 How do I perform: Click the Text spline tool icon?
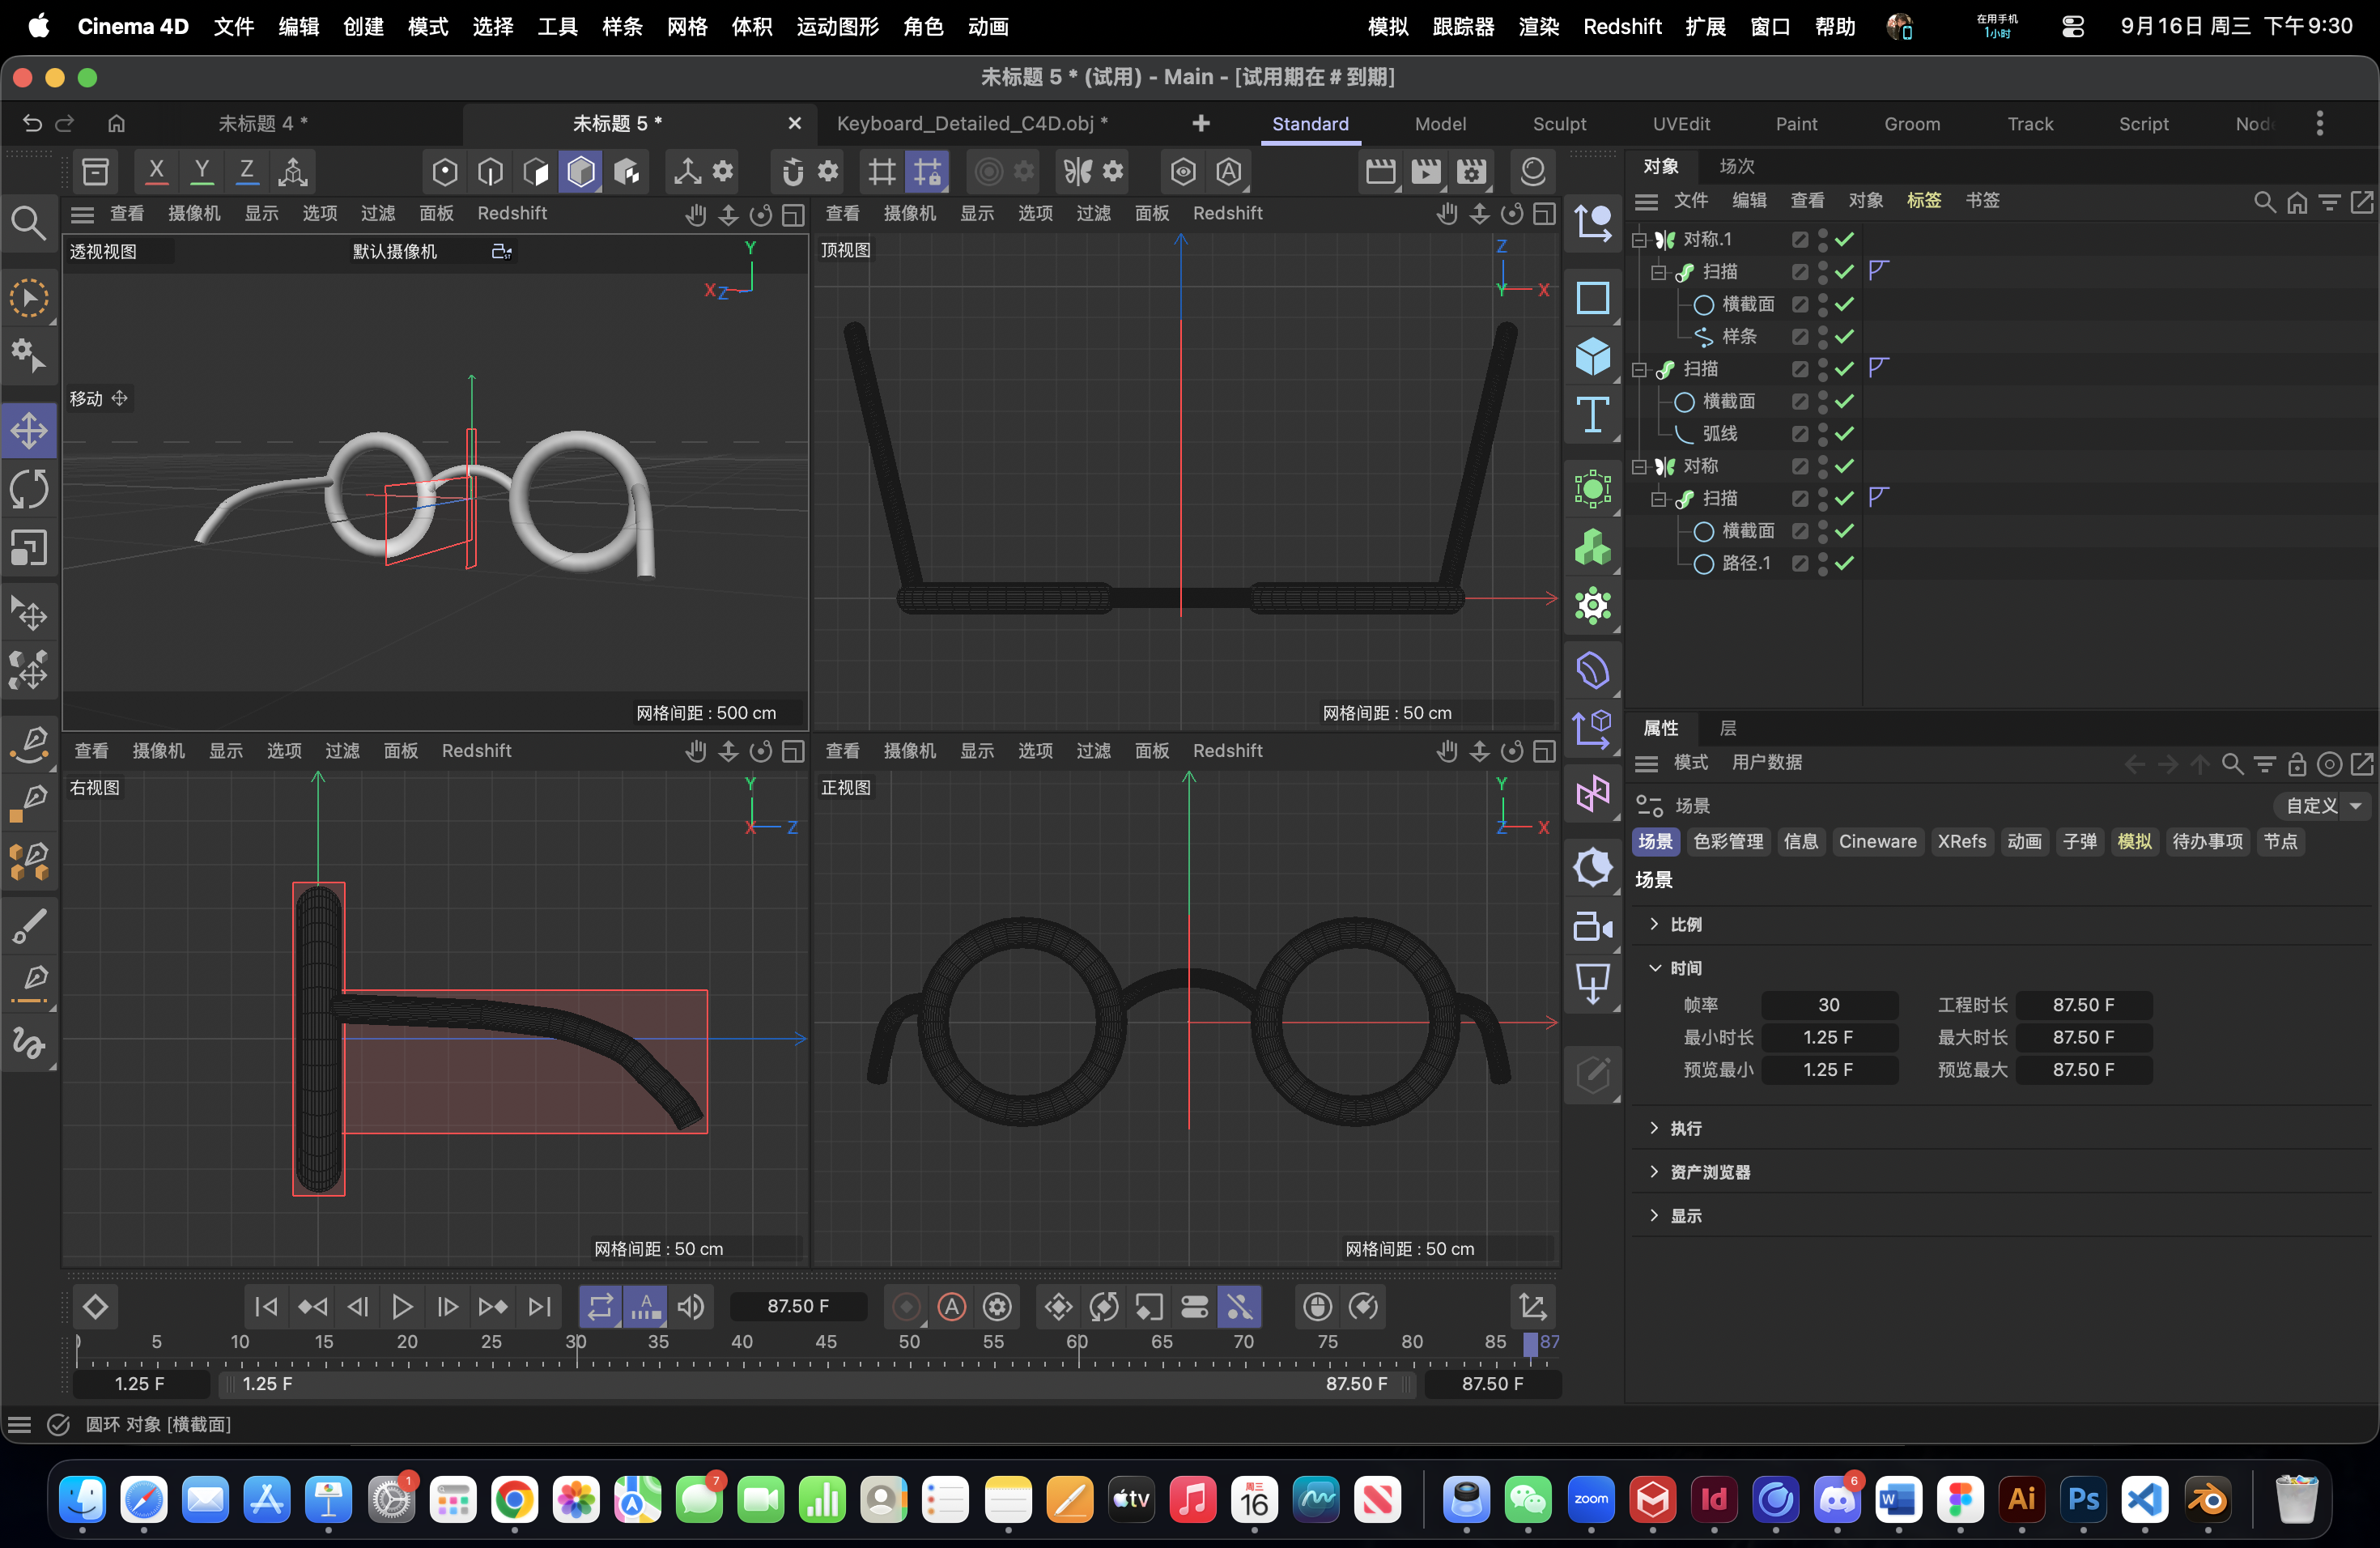pyautogui.click(x=1592, y=415)
